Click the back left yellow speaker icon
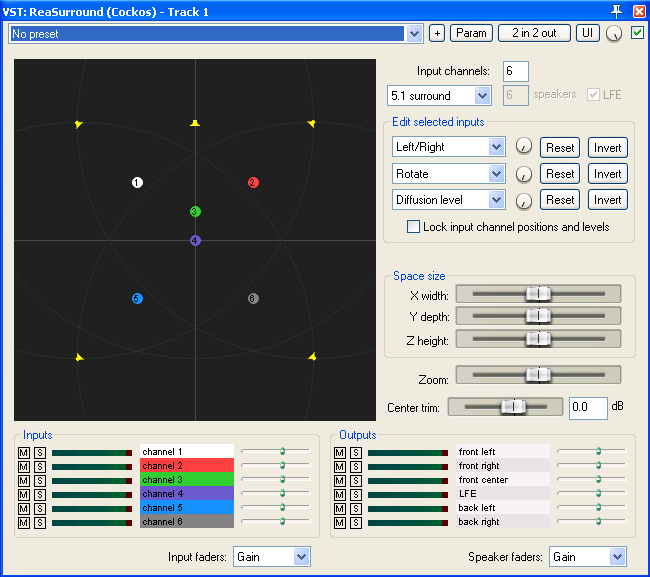Image resolution: width=650 pixels, height=577 pixels. click(80, 357)
